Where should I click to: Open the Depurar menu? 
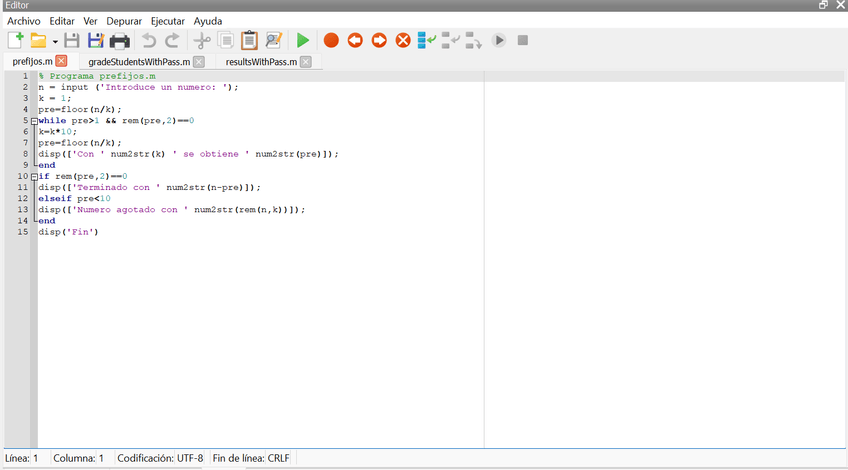(x=124, y=21)
